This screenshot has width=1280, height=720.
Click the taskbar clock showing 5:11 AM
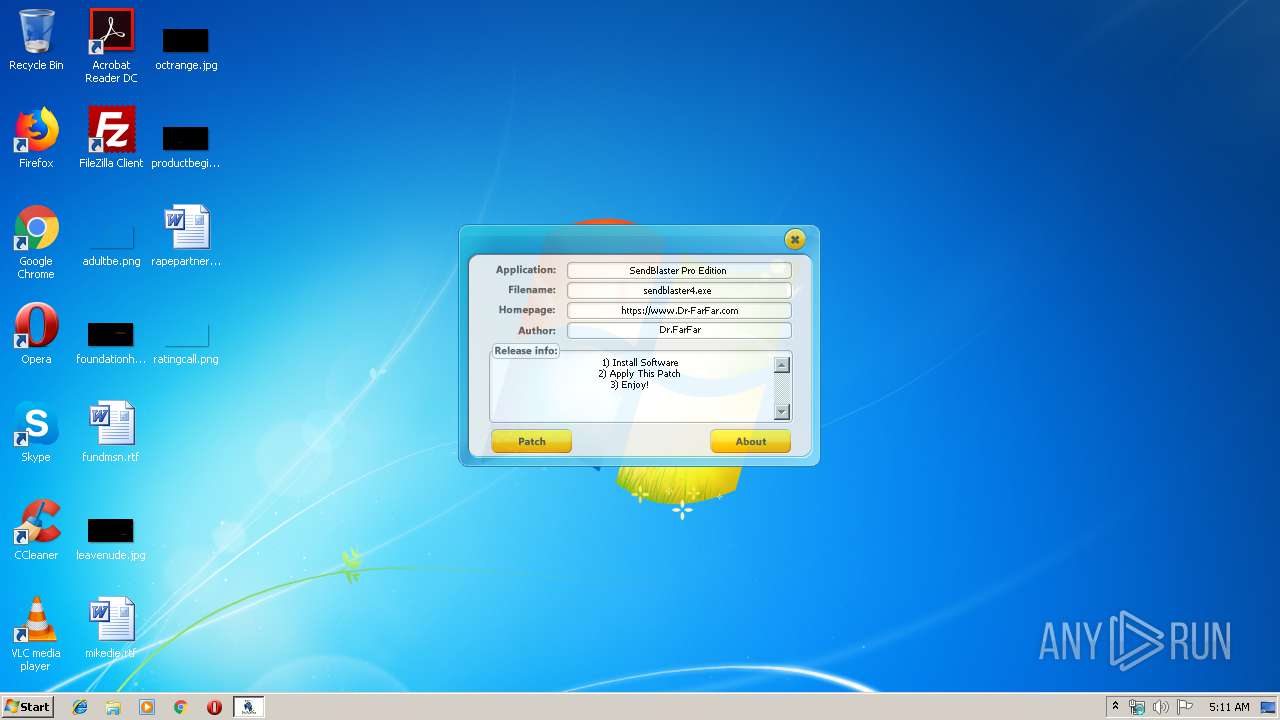point(1229,707)
